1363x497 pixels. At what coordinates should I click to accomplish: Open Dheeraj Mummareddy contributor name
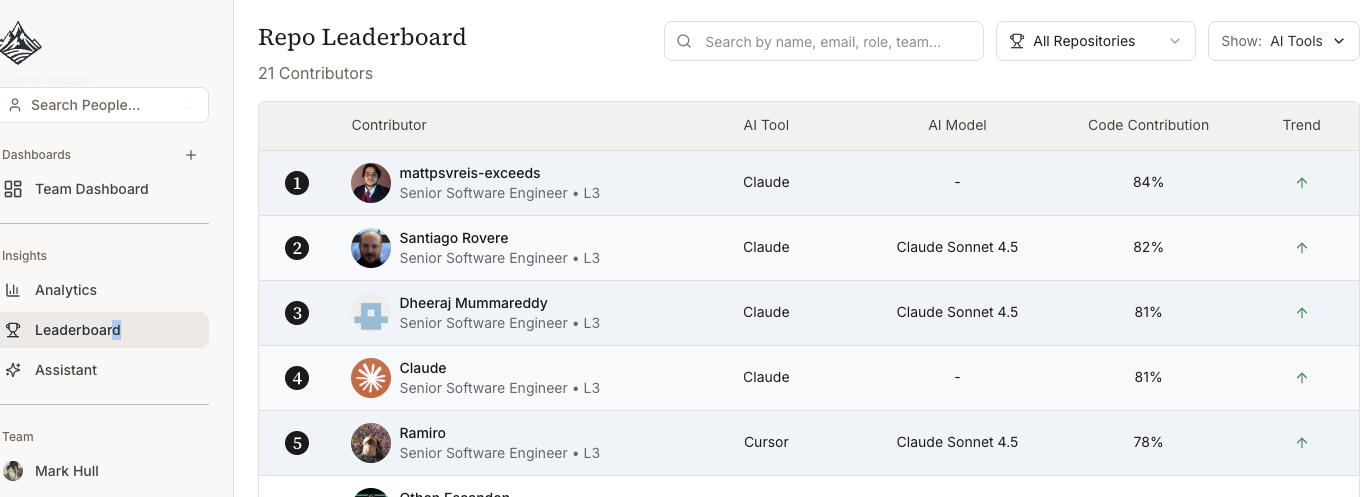point(473,303)
